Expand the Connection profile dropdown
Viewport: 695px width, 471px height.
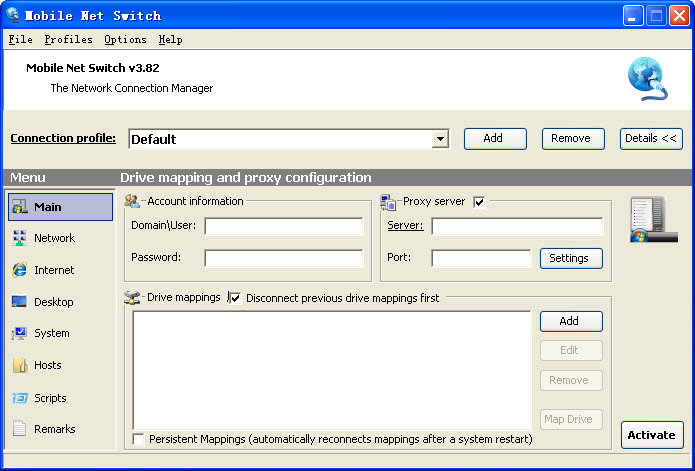440,139
